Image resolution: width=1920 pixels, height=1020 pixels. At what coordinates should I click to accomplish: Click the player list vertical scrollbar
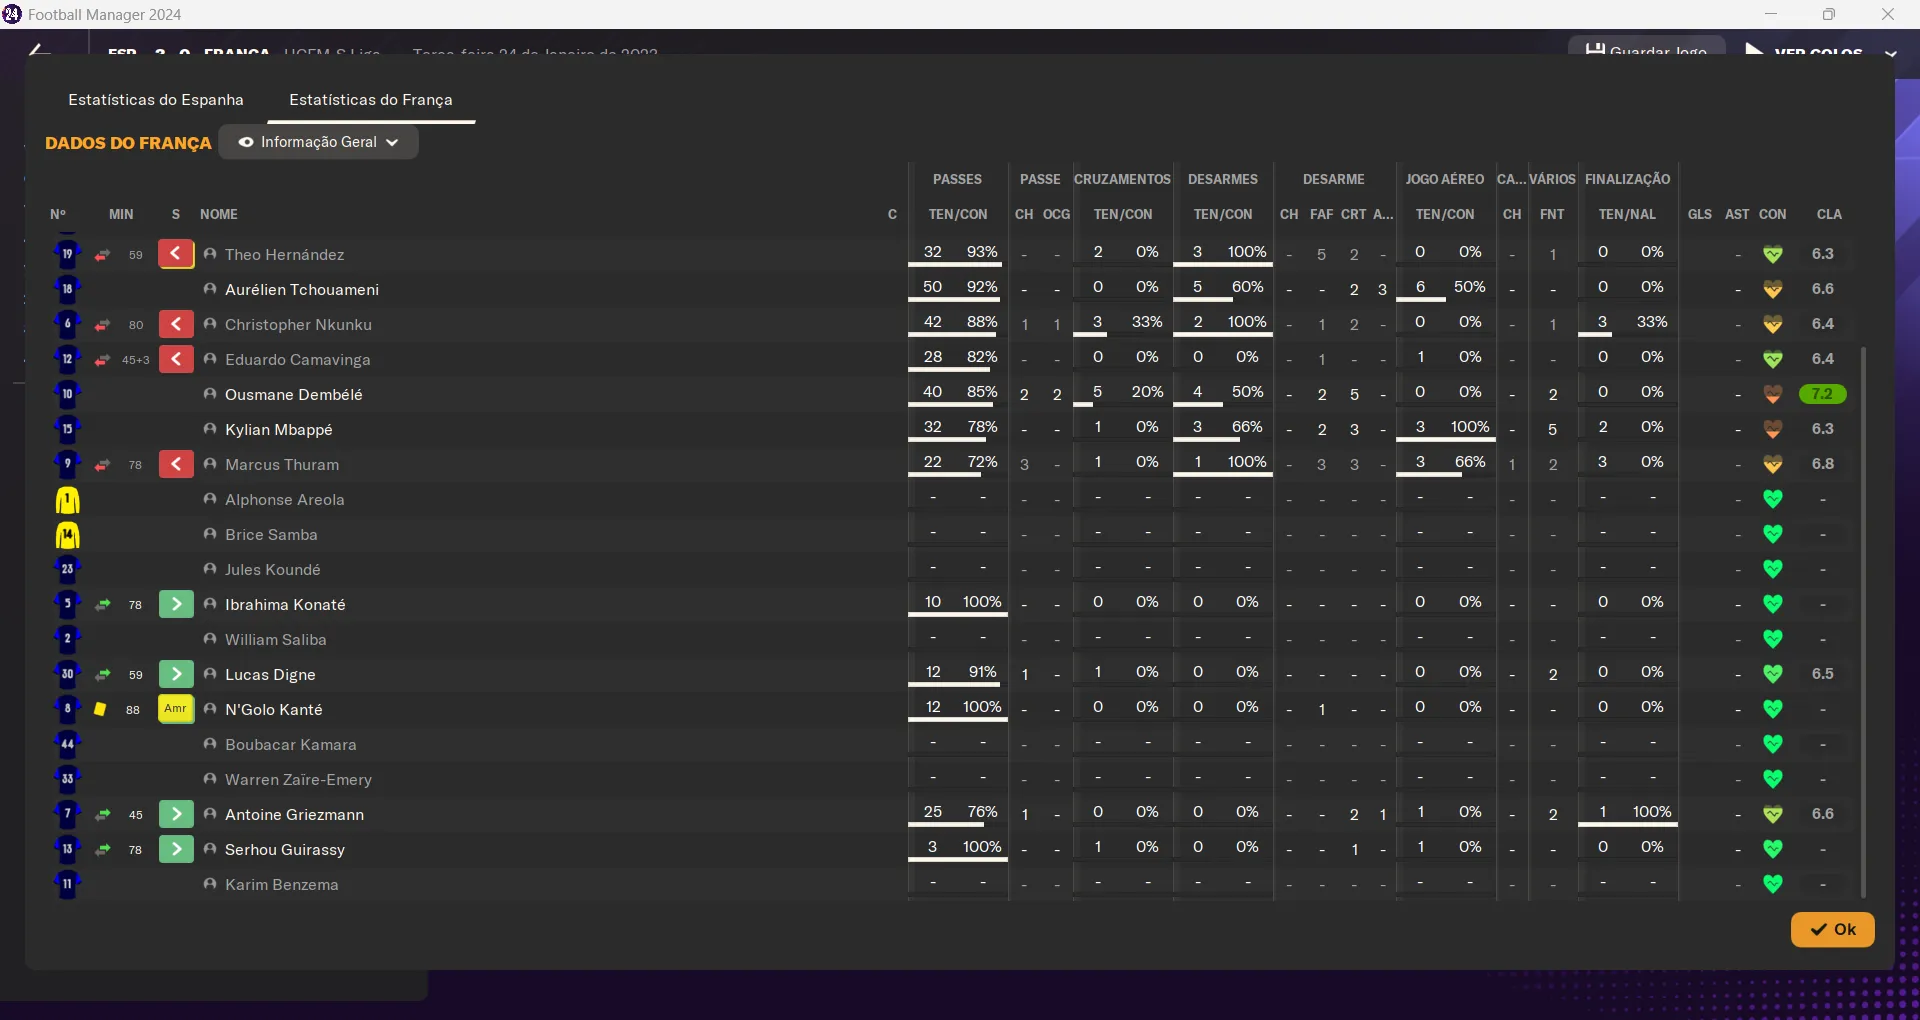1863,622
